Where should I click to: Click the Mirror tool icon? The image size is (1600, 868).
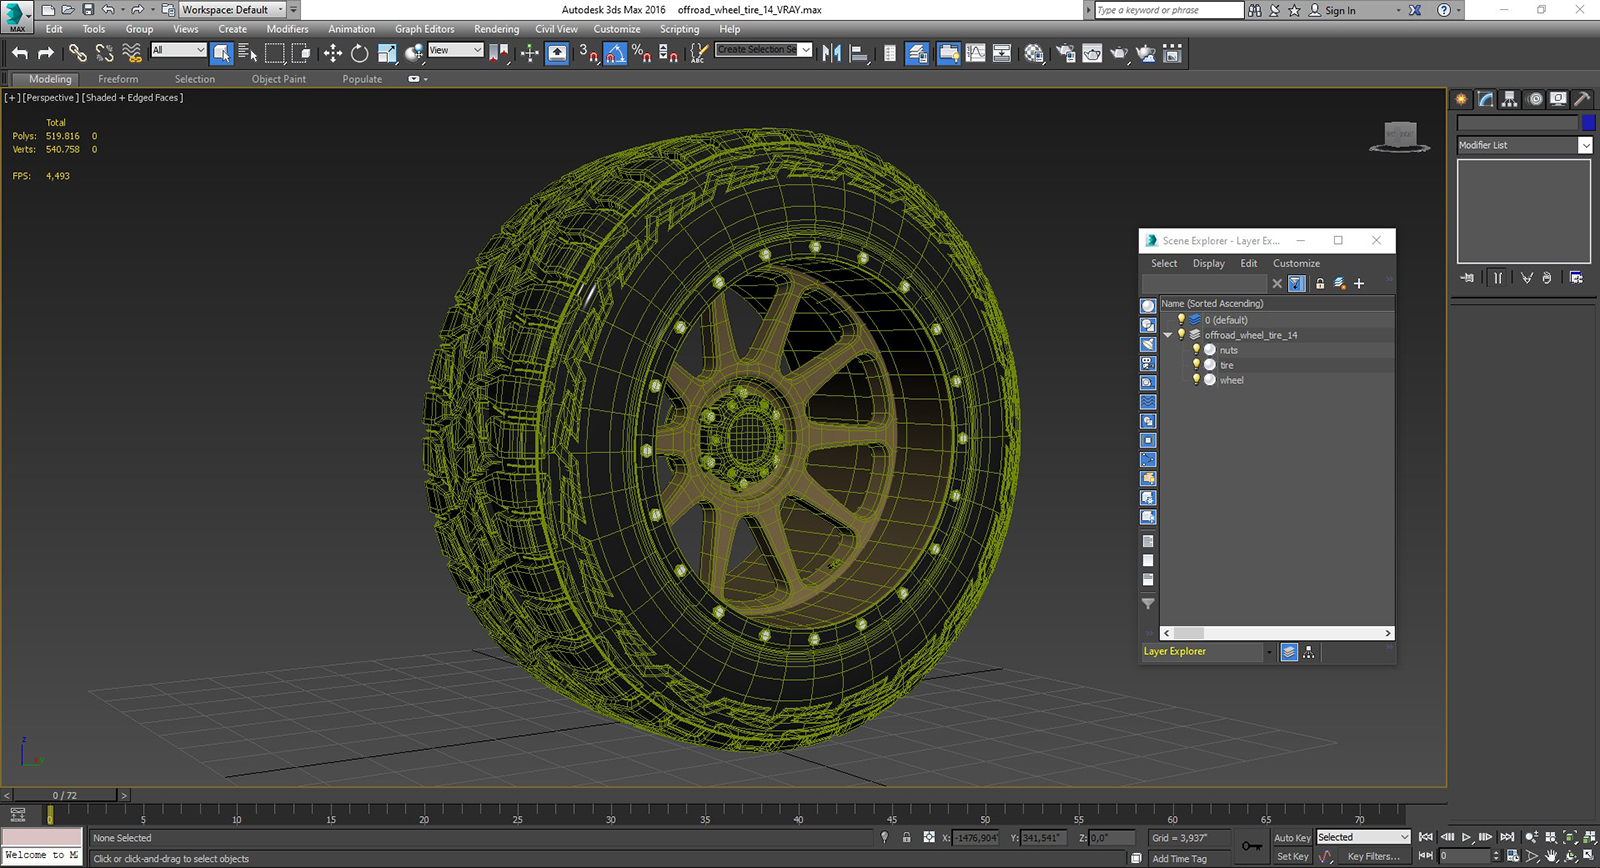click(x=831, y=53)
